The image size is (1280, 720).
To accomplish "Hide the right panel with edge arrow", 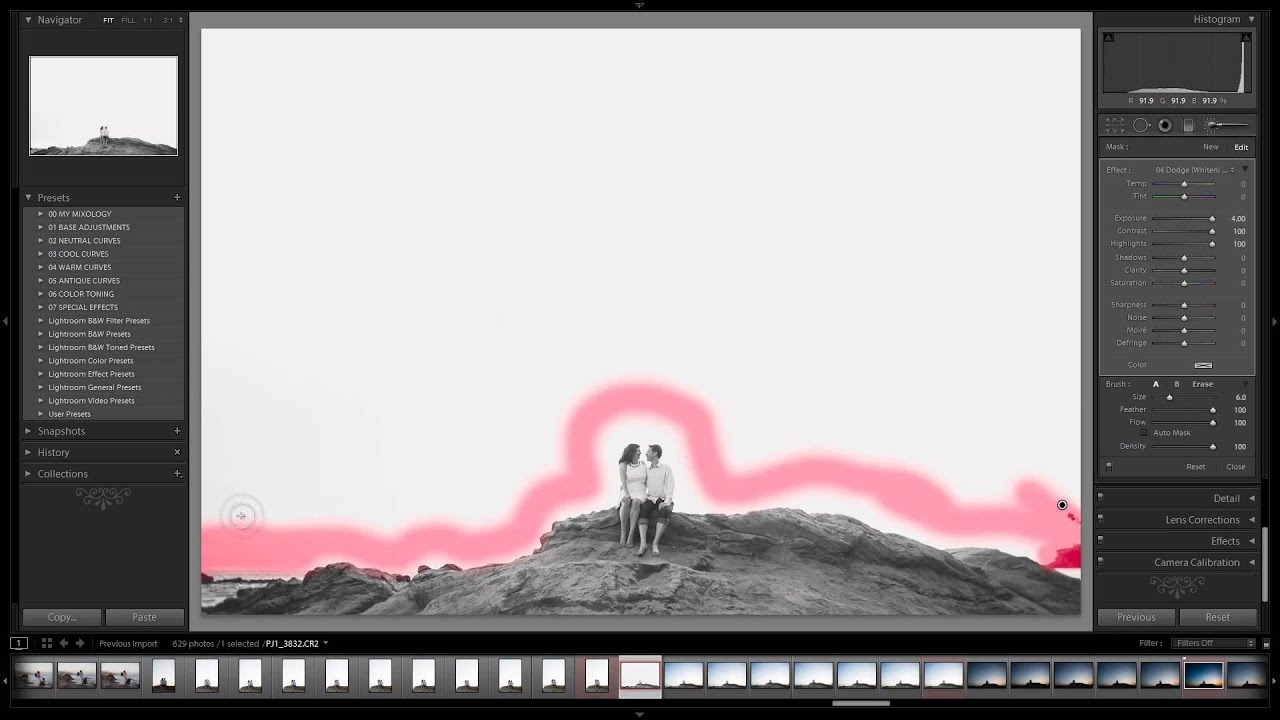I will click(x=1274, y=321).
